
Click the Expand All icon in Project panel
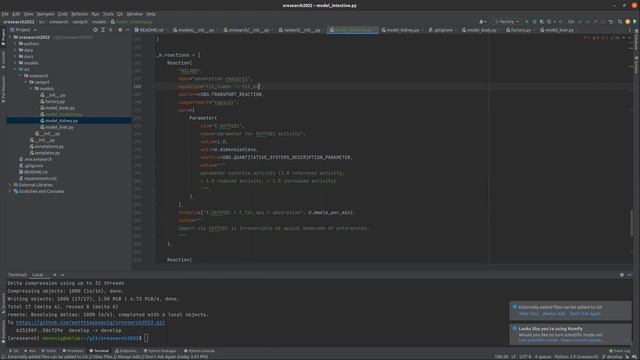pyautogui.click(x=103, y=30)
